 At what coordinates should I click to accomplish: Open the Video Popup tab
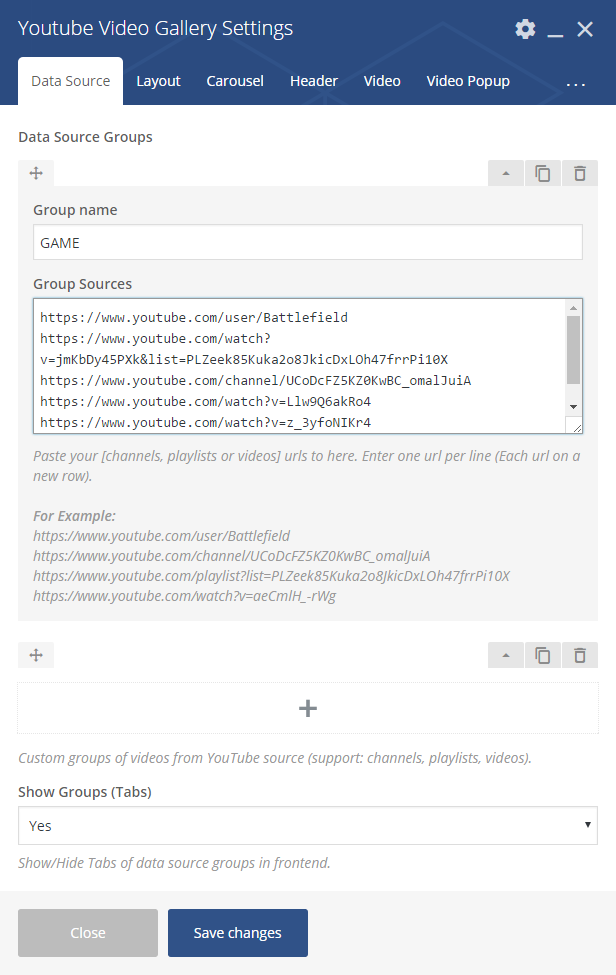tap(468, 81)
